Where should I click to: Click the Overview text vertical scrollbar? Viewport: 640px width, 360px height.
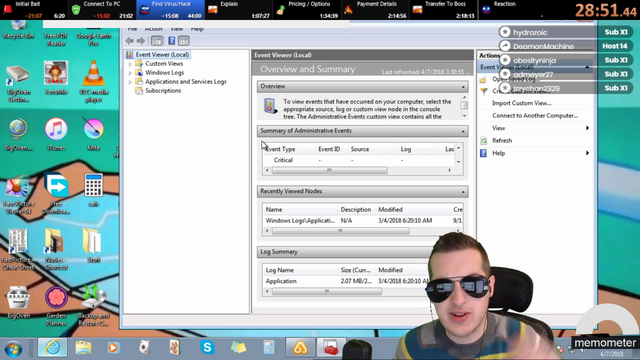[x=464, y=107]
